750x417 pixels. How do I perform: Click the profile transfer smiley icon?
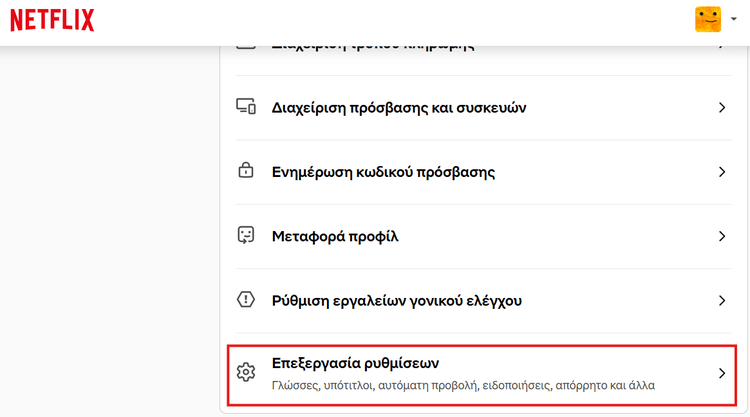click(246, 236)
